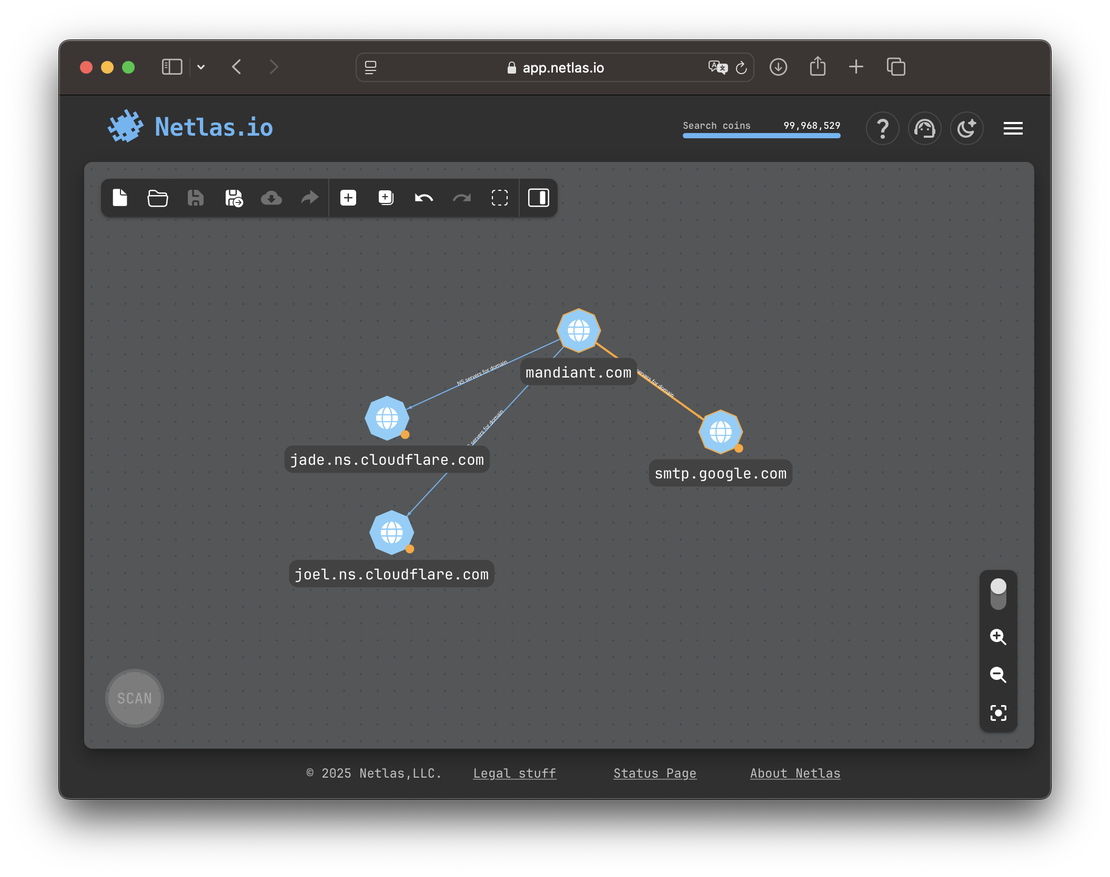
Task: Open the hamburger navigation menu
Action: coord(1012,128)
